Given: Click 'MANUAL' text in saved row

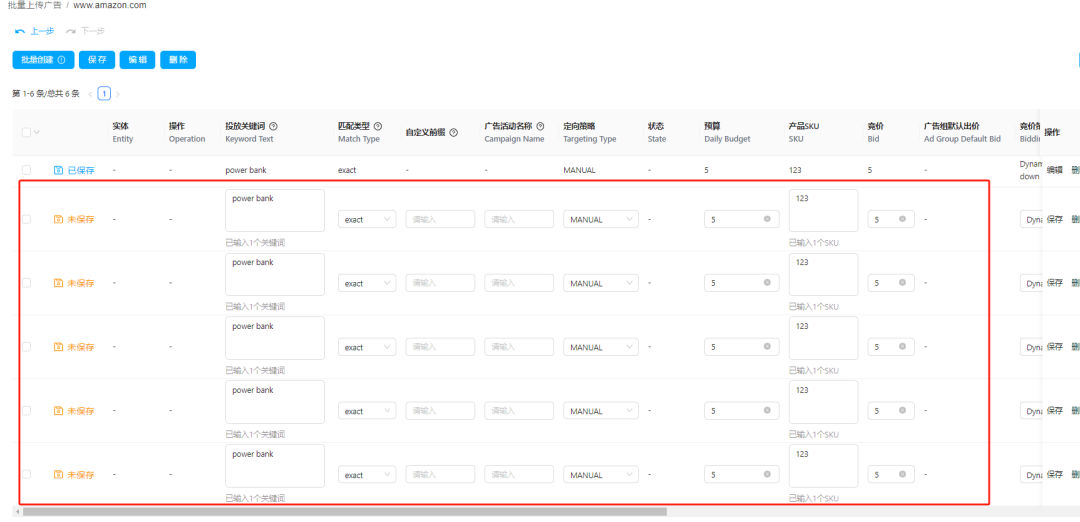Looking at the screenshot, I should [579, 170].
